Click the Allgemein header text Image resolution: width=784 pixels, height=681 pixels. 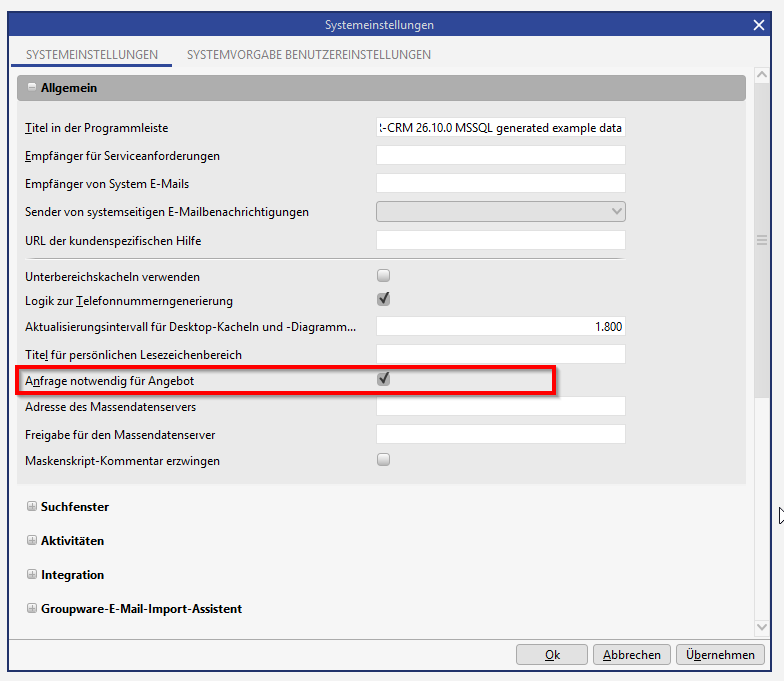tap(69, 88)
